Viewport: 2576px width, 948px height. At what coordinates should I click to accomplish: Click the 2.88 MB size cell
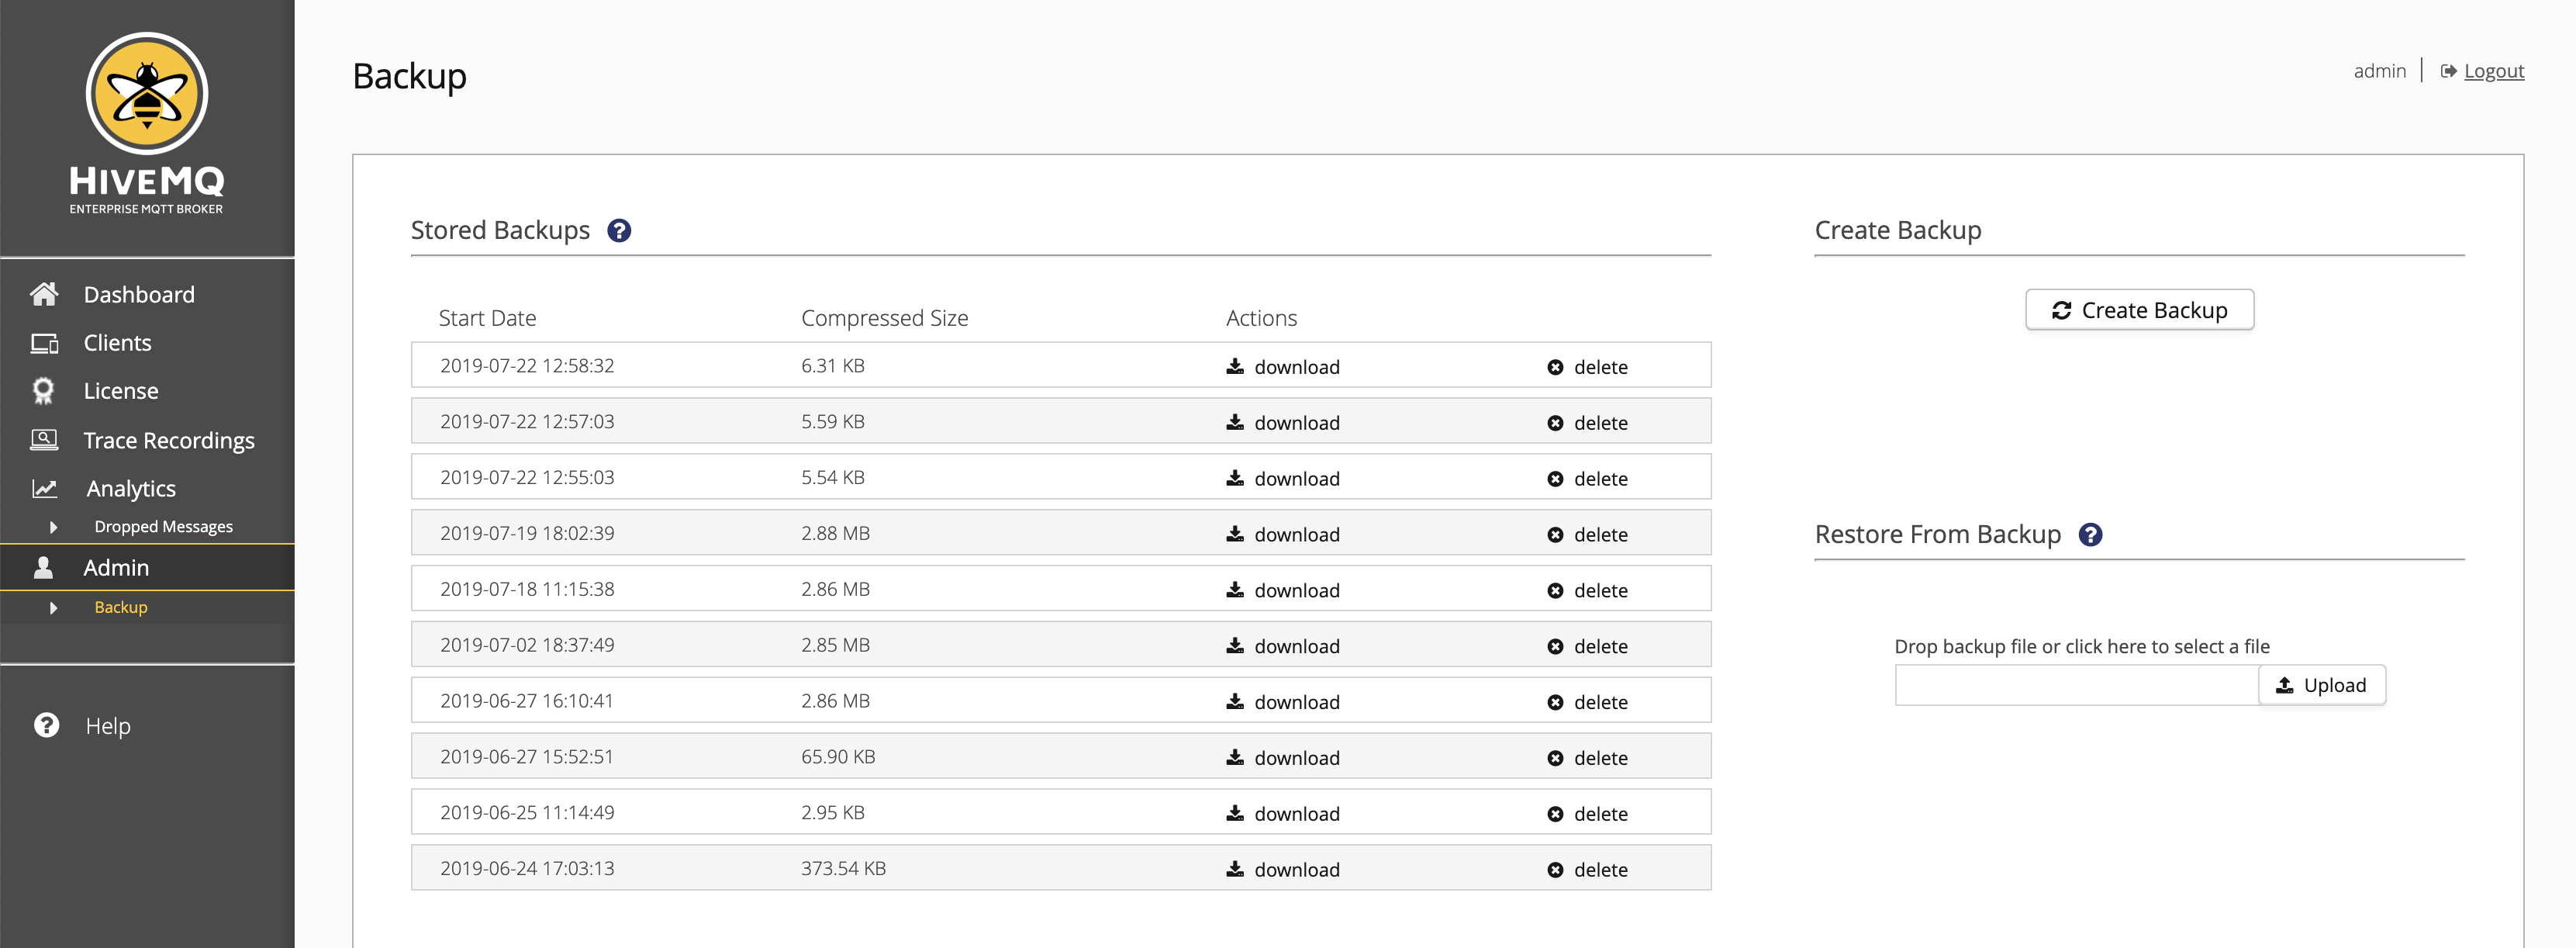835,534
